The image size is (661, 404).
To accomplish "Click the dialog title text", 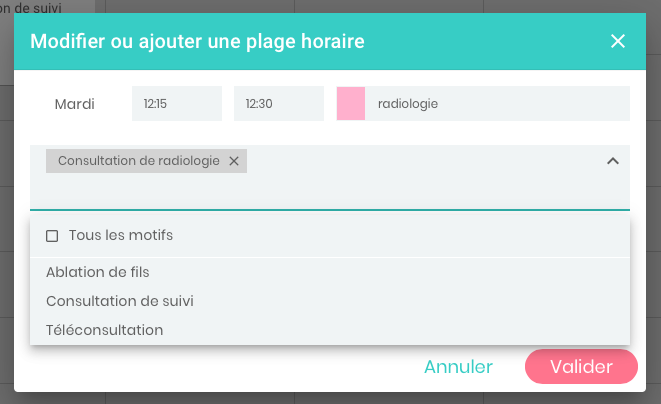I will coord(197,41).
